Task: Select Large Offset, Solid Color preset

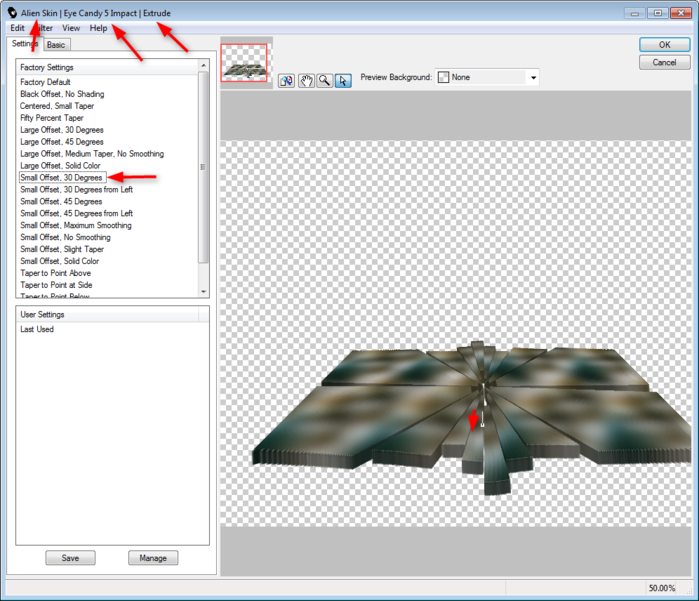Action: click(x=60, y=166)
